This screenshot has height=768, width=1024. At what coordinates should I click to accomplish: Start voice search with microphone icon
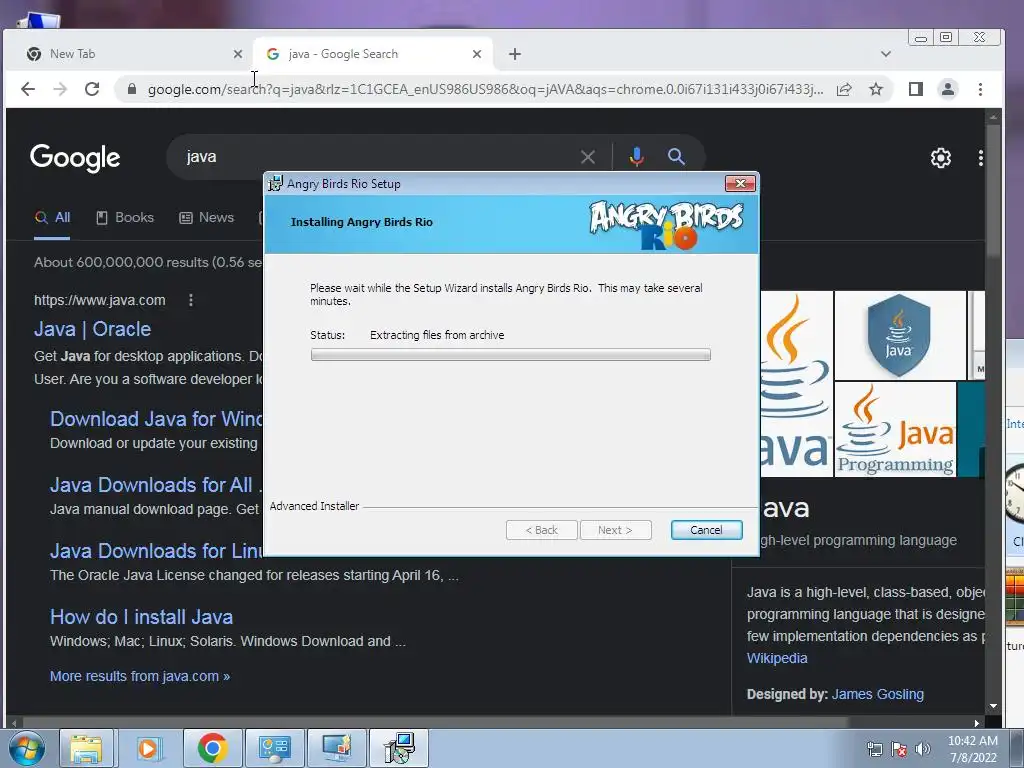(637, 157)
